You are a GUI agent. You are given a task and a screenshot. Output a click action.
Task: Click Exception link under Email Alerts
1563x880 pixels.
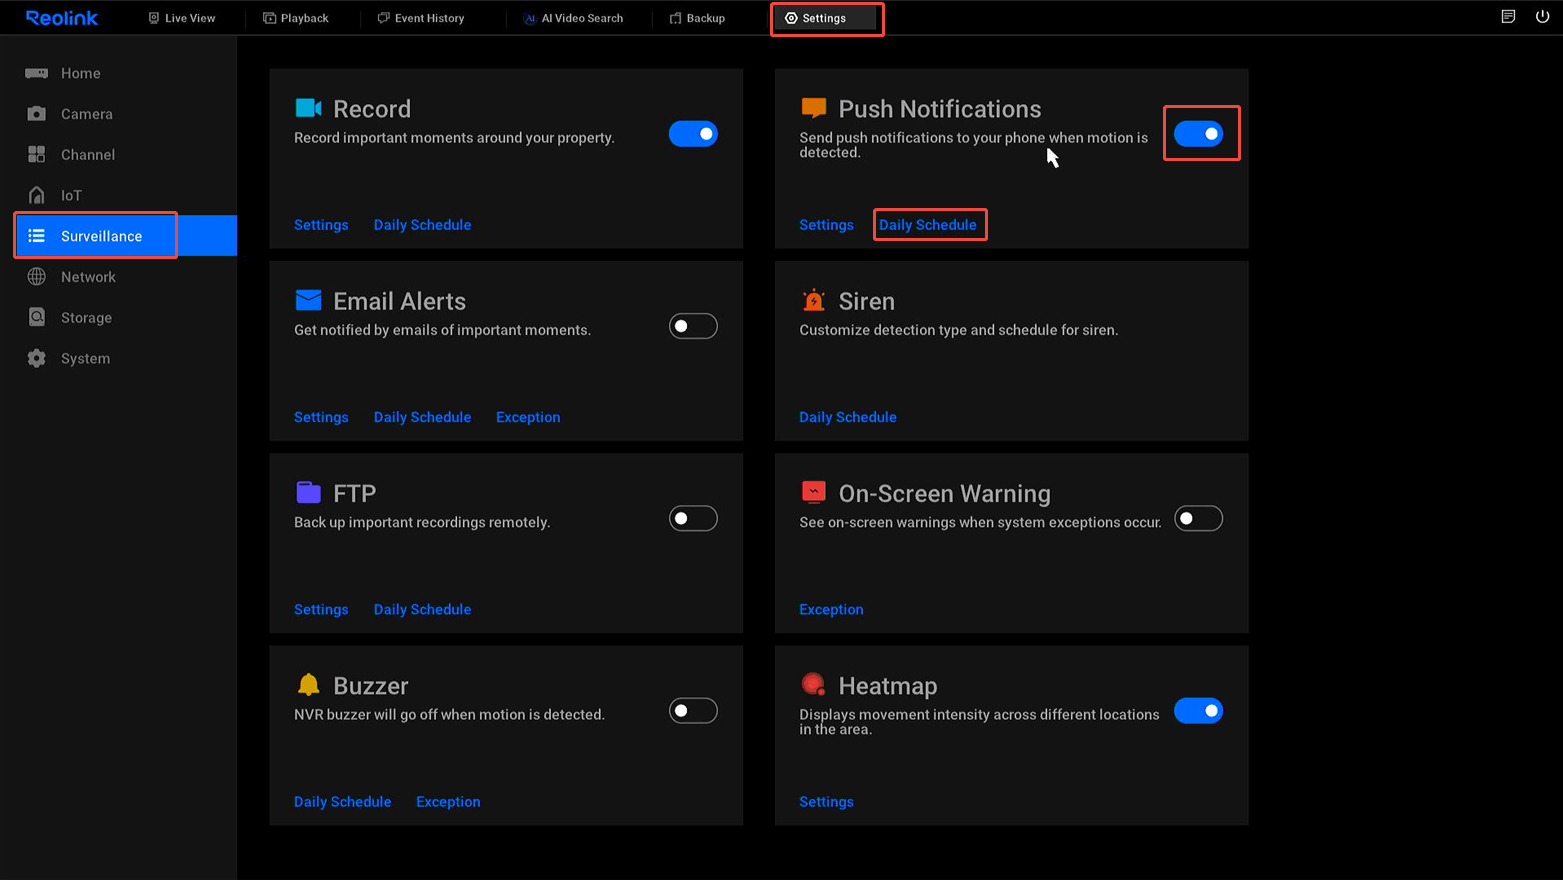pos(528,417)
